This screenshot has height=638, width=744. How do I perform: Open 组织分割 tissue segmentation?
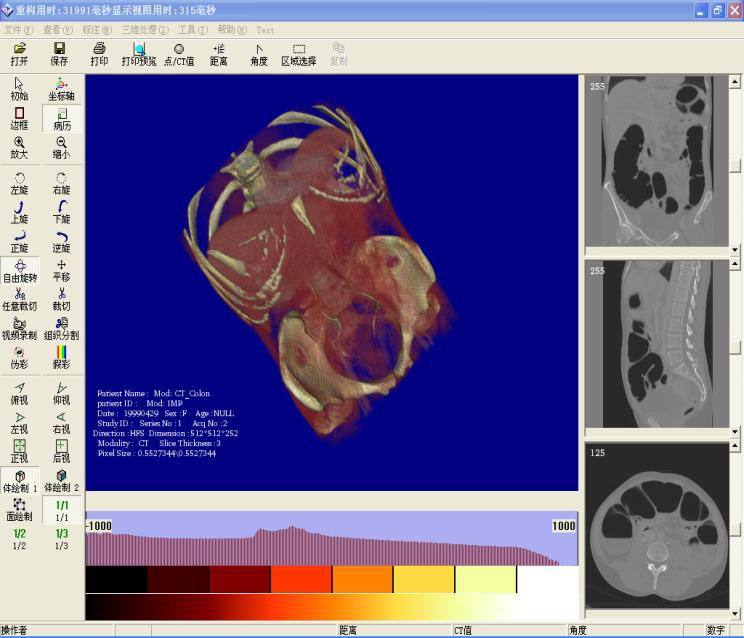(61, 329)
